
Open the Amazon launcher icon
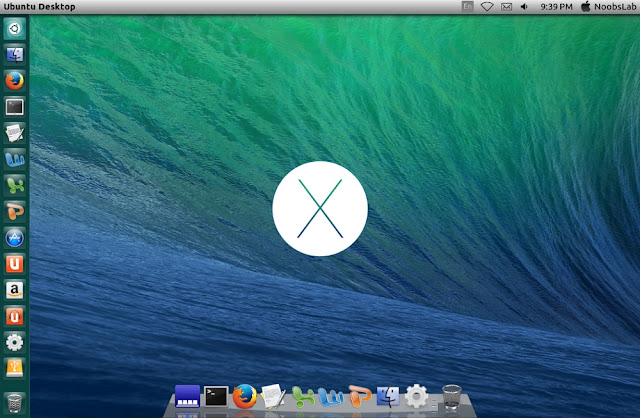click(x=15, y=290)
